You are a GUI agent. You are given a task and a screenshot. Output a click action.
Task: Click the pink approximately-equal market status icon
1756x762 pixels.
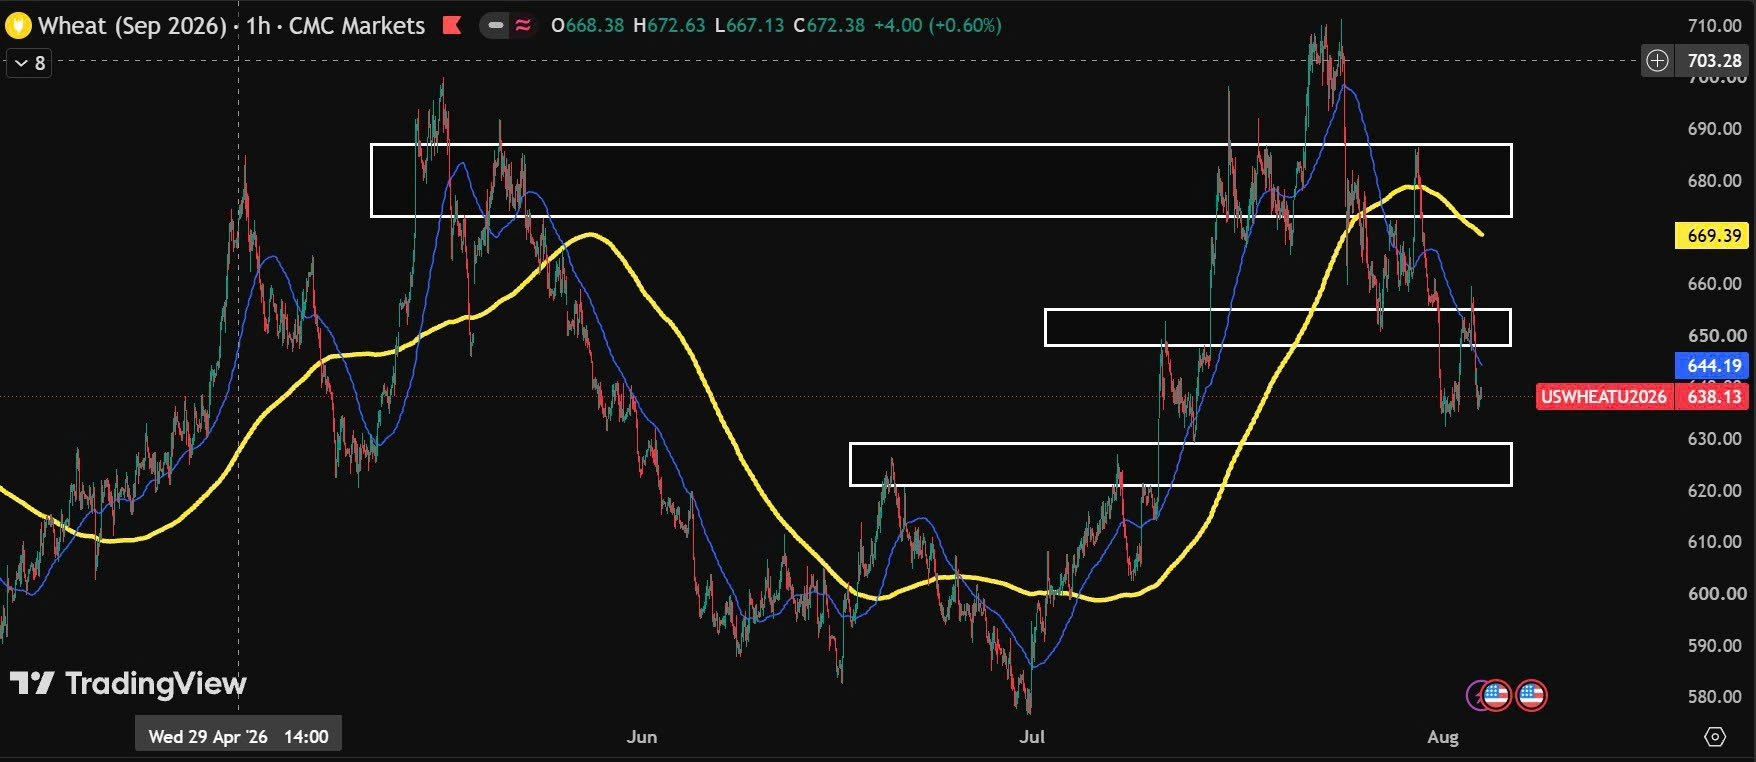523,26
